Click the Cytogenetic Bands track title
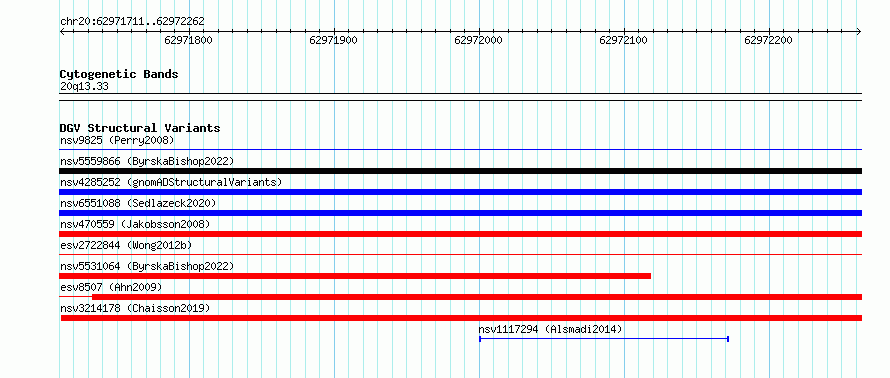The width and height of the screenshot is (890, 378). click(x=119, y=74)
